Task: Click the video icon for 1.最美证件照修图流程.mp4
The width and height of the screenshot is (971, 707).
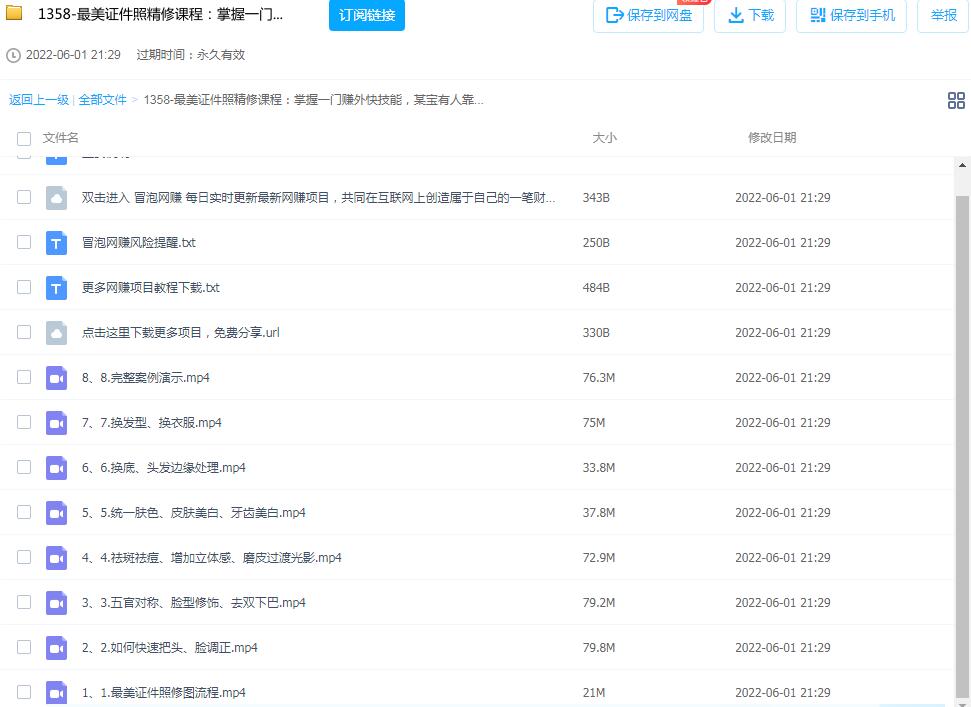Action: 56,693
